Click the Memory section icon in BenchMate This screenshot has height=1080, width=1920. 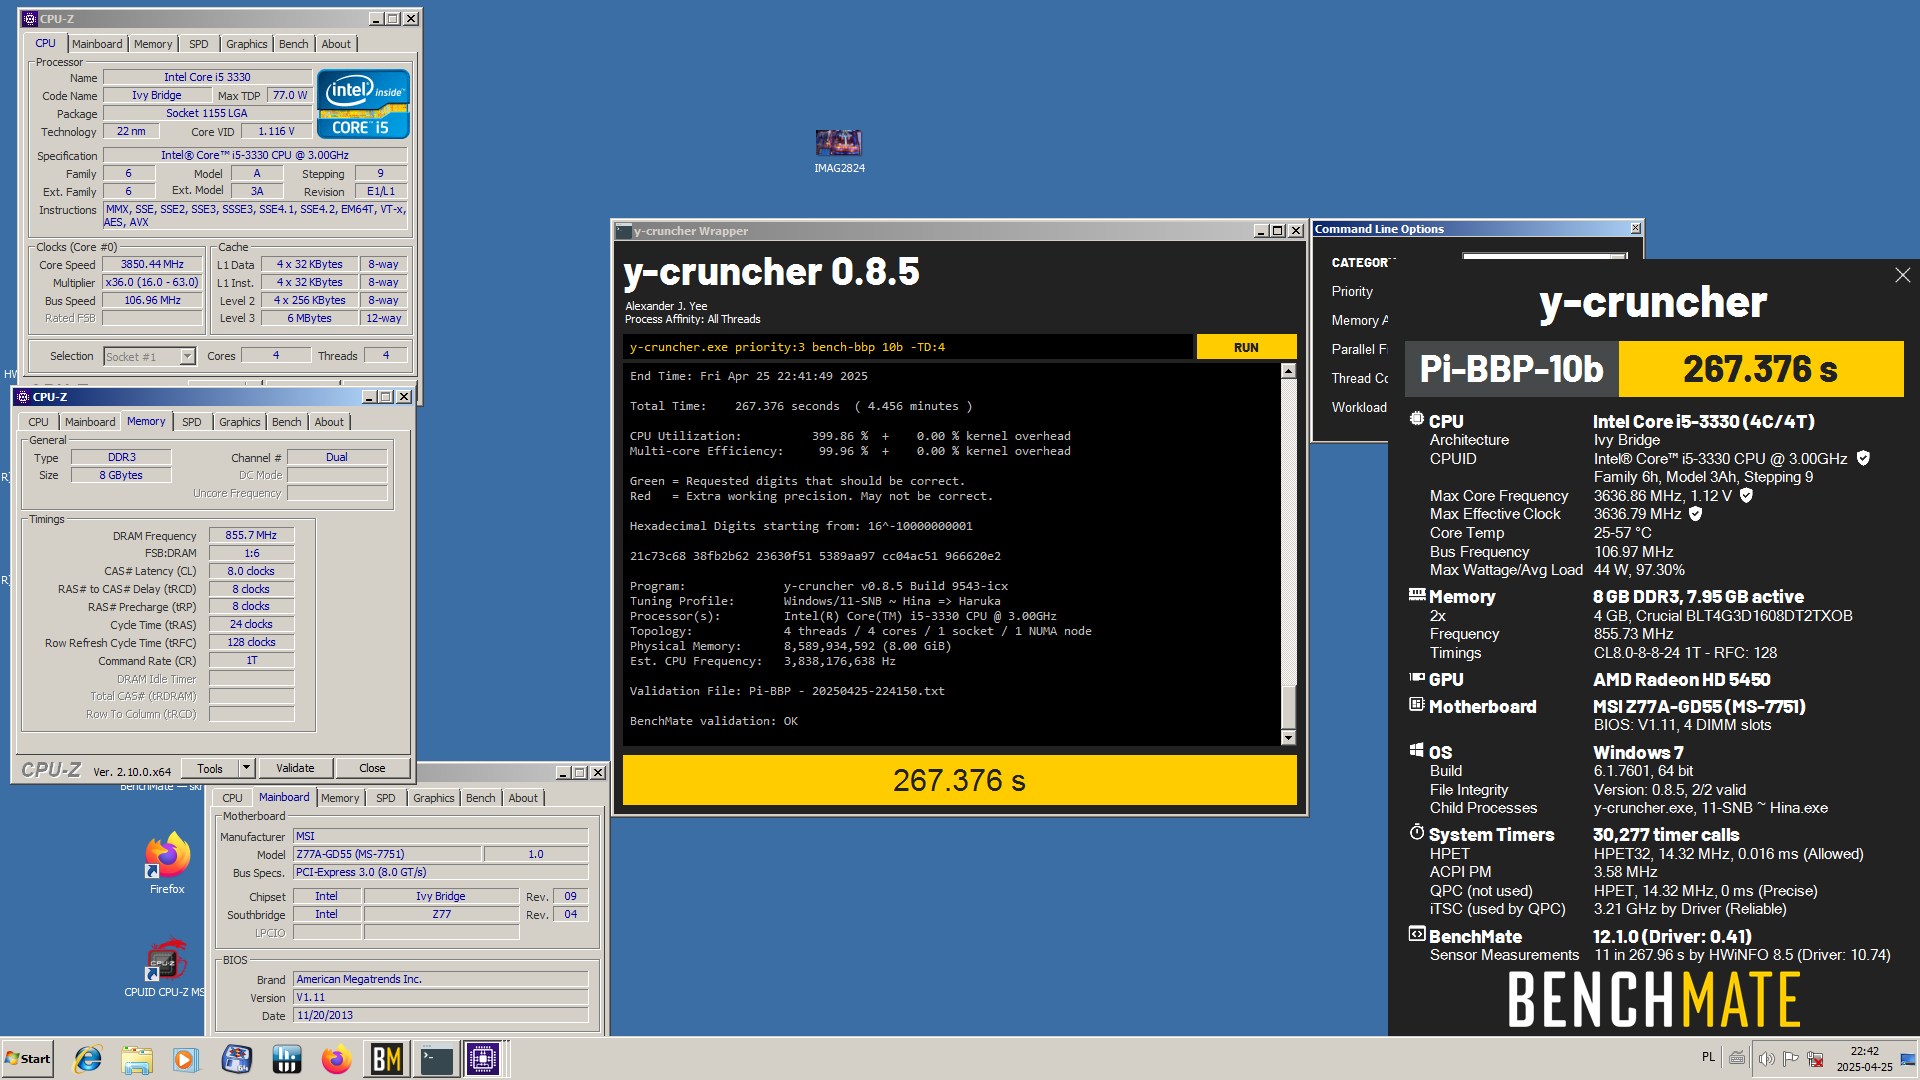[1416, 595]
